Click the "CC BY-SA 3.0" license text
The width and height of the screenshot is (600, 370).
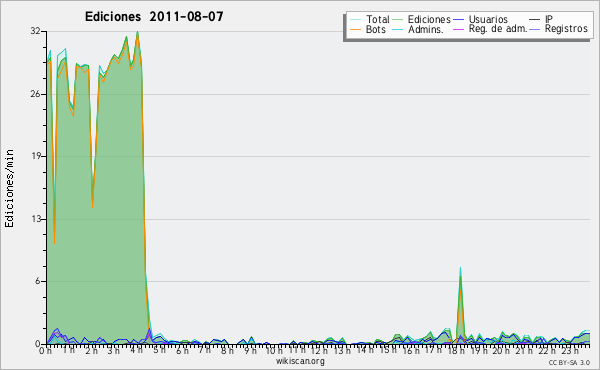pyautogui.click(x=569, y=362)
